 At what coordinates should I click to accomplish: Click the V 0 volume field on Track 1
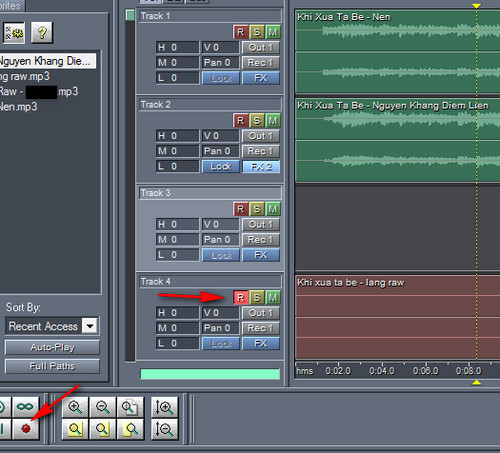click(x=221, y=47)
